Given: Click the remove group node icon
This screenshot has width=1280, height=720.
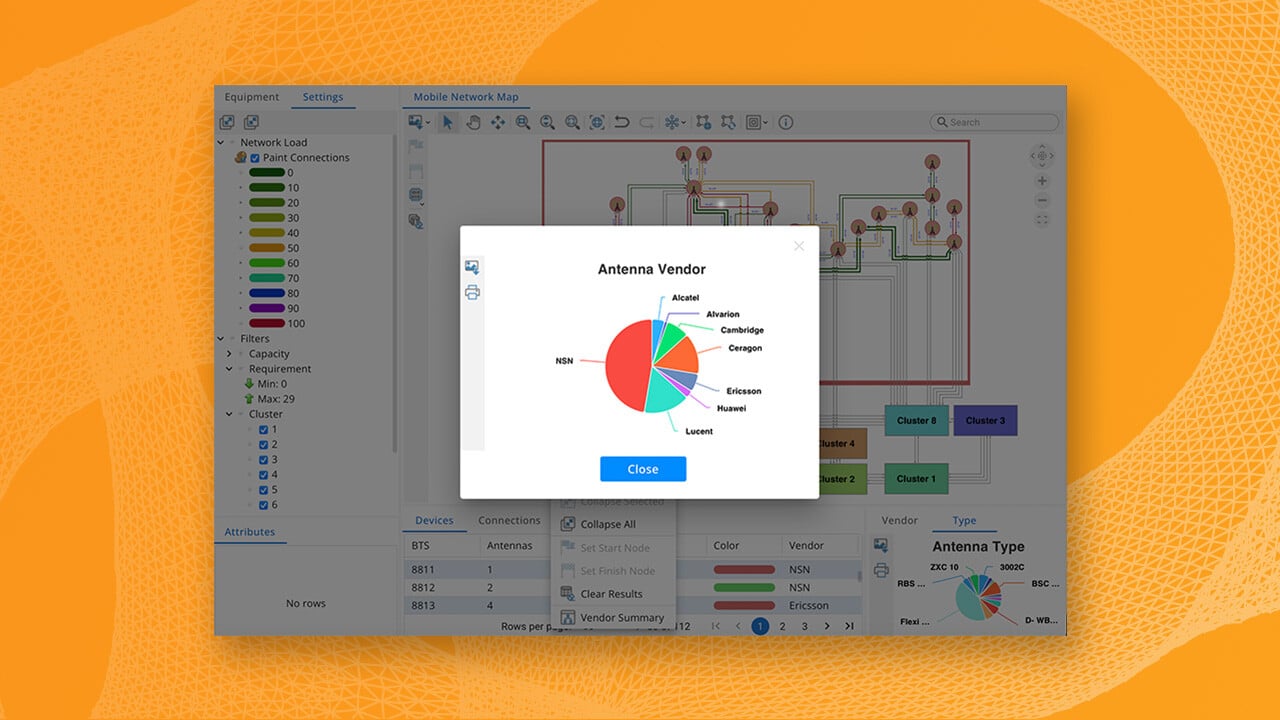Looking at the screenshot, I should [728, 122].
